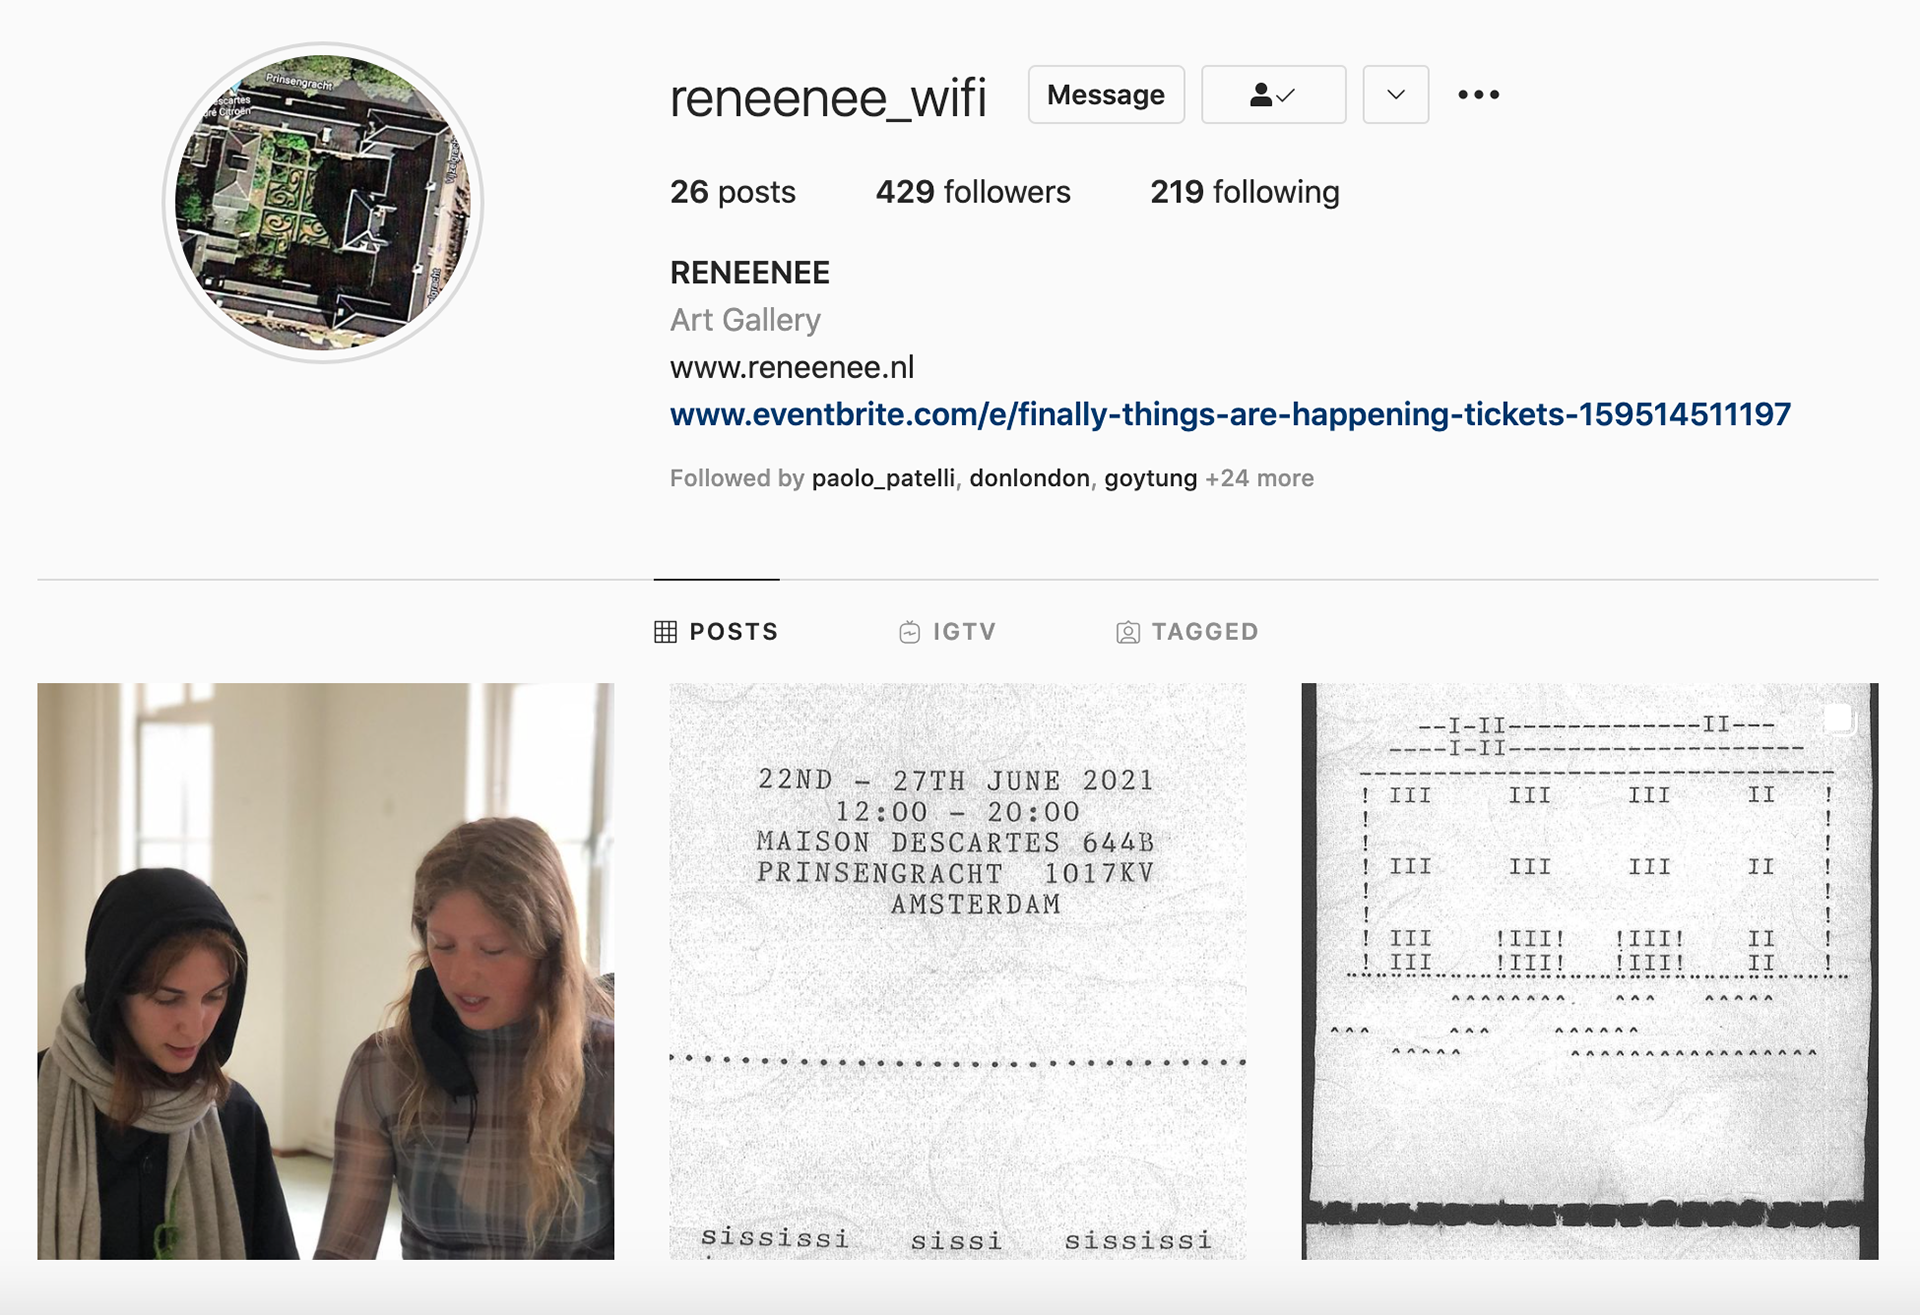The image size is (1920, 1315).
Task: Show the +24 more mutual followers
Action: click(1259, 479)
